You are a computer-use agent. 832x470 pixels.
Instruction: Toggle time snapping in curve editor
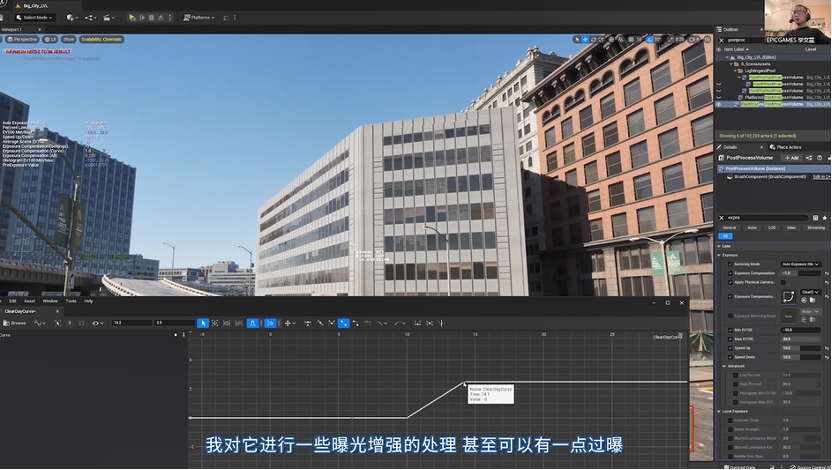click(253, 323)
